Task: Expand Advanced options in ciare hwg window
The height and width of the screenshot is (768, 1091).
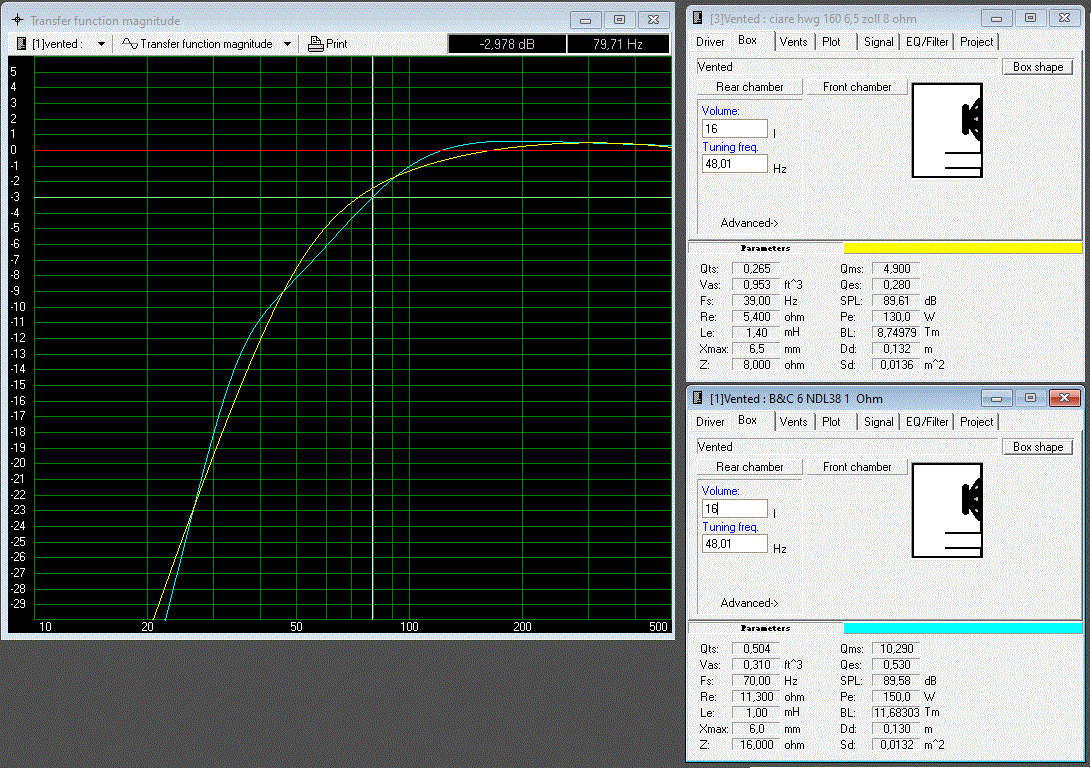Action: [749, 223]
